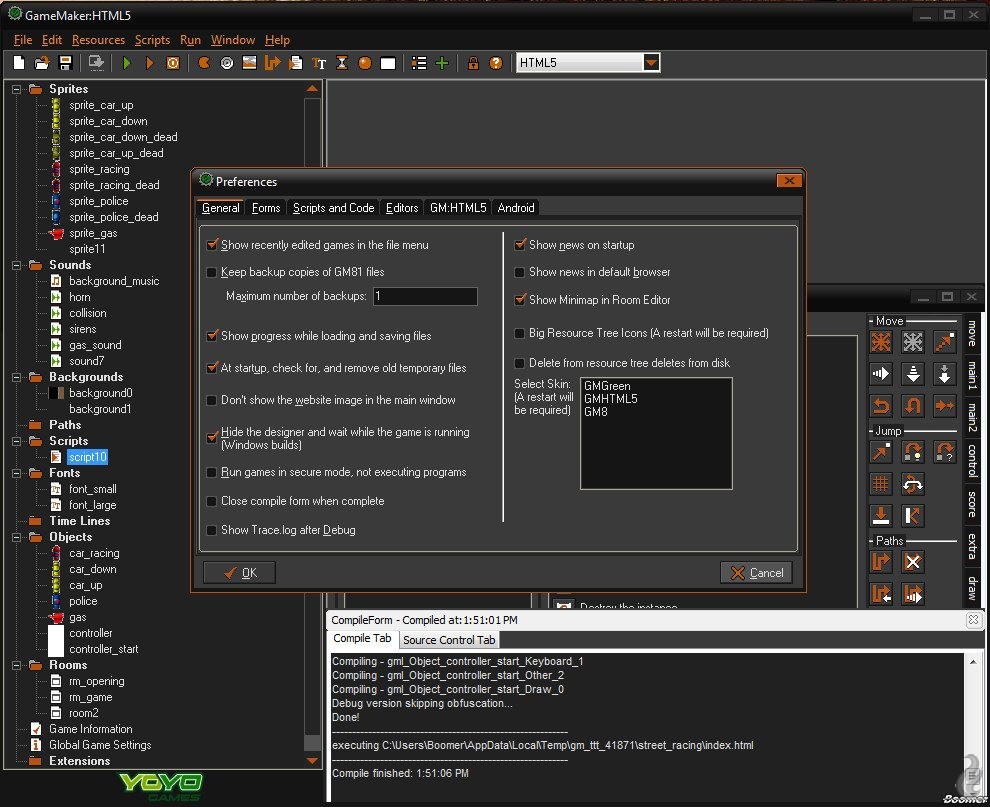Collapse the Rooms folder
The width and height of the screenshot is (990, 807).
[16, 666]
